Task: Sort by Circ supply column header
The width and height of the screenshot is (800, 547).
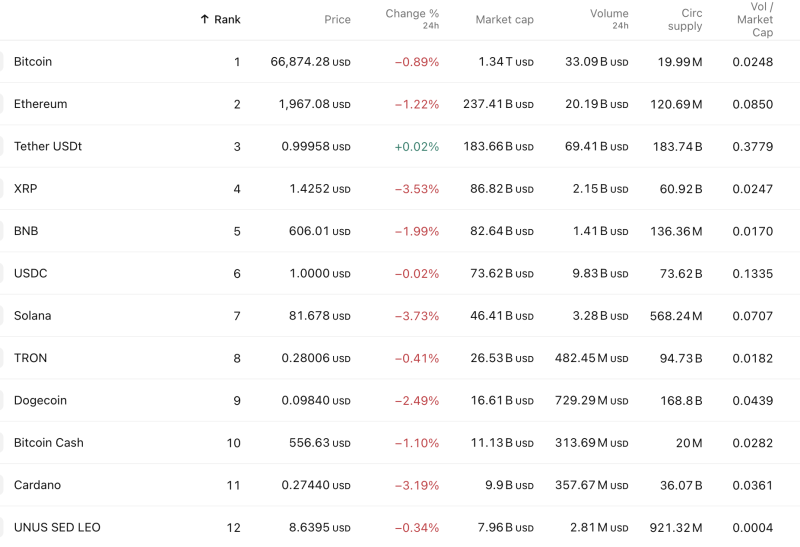Action: [685, 19]
